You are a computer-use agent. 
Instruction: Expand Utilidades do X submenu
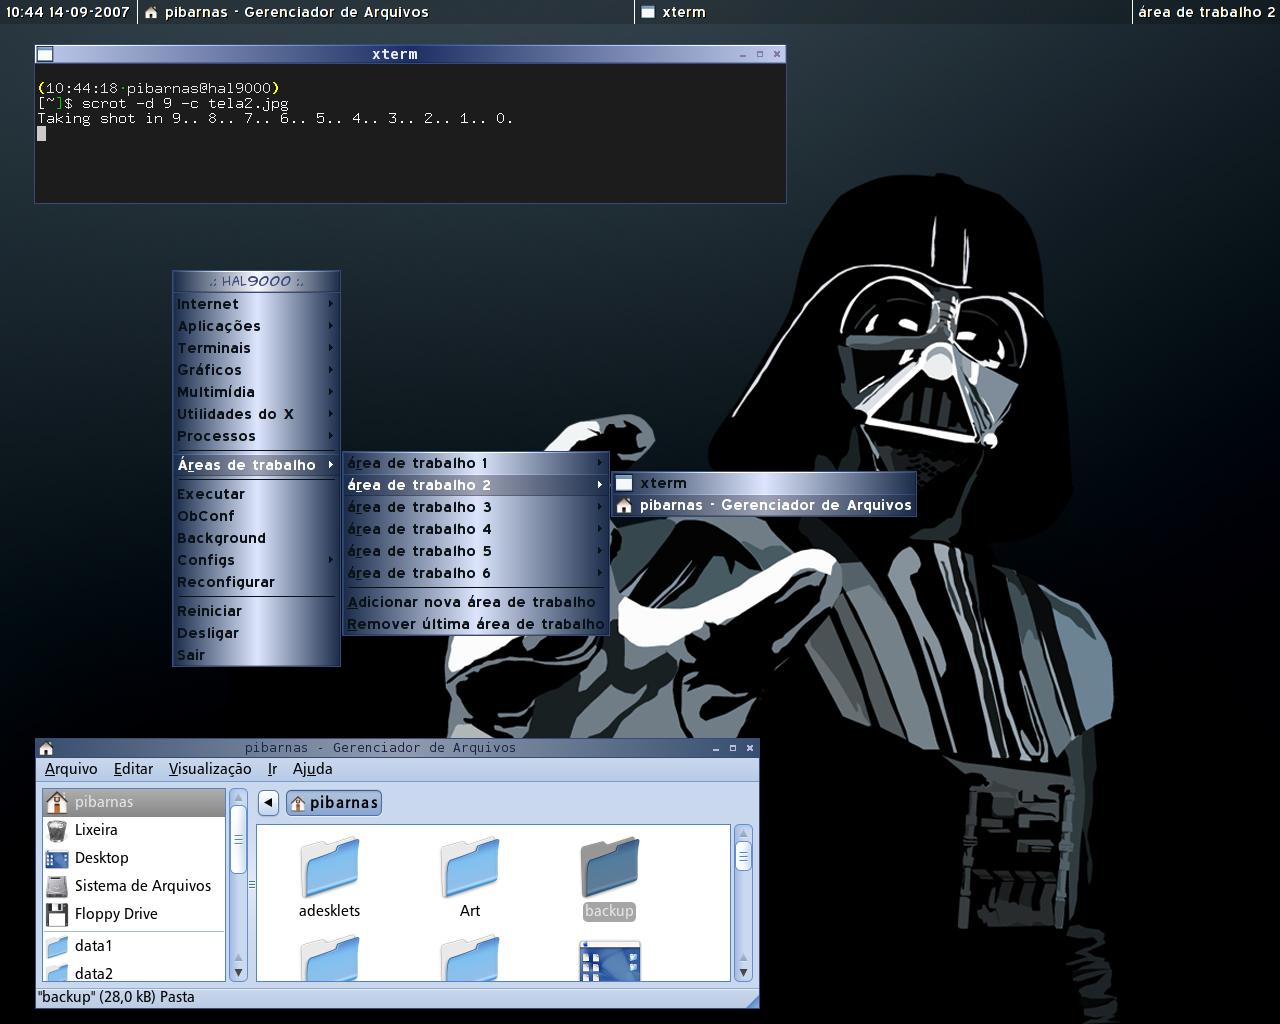click(x=256, y=414)
